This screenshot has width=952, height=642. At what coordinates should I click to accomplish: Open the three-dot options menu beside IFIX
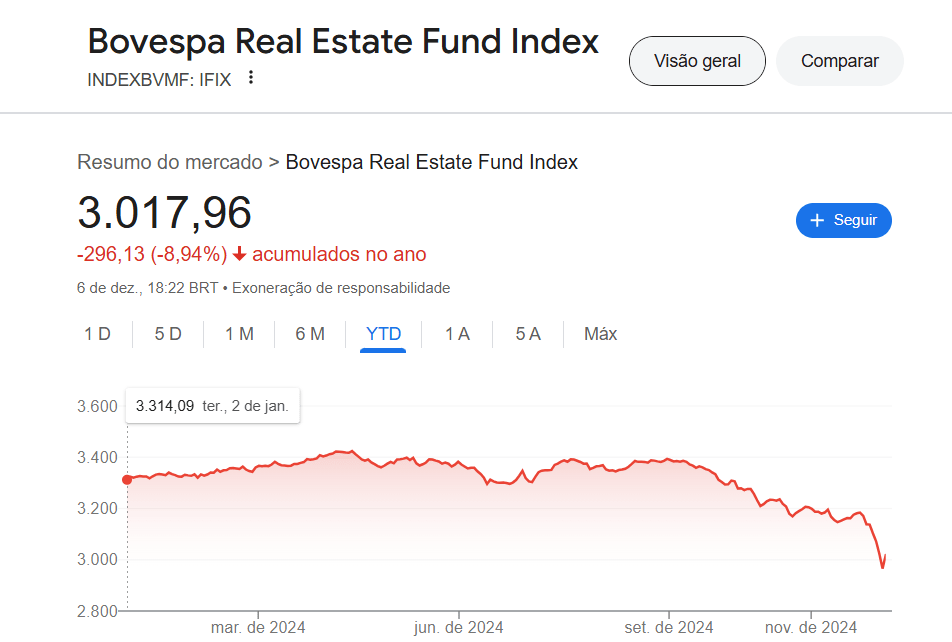(x=251, y=78)
